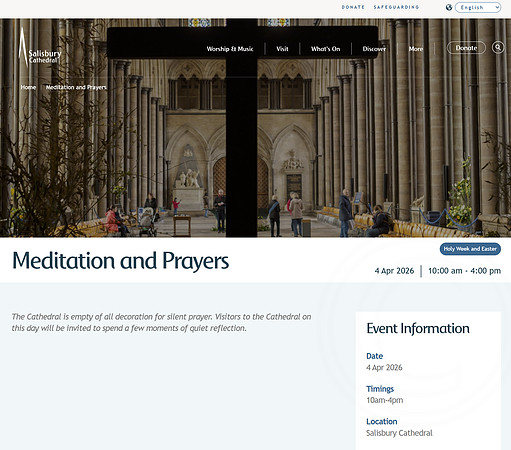Click the globe language icon
The width and height of the screenshot is (511, 450).
coord(449,7)
